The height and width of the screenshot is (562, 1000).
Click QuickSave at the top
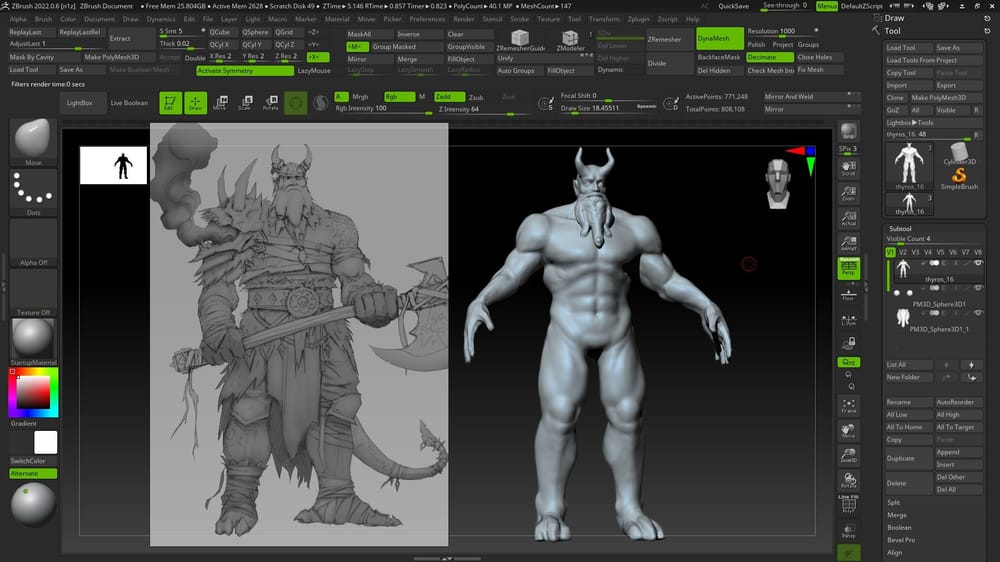(x=733, y=6)
